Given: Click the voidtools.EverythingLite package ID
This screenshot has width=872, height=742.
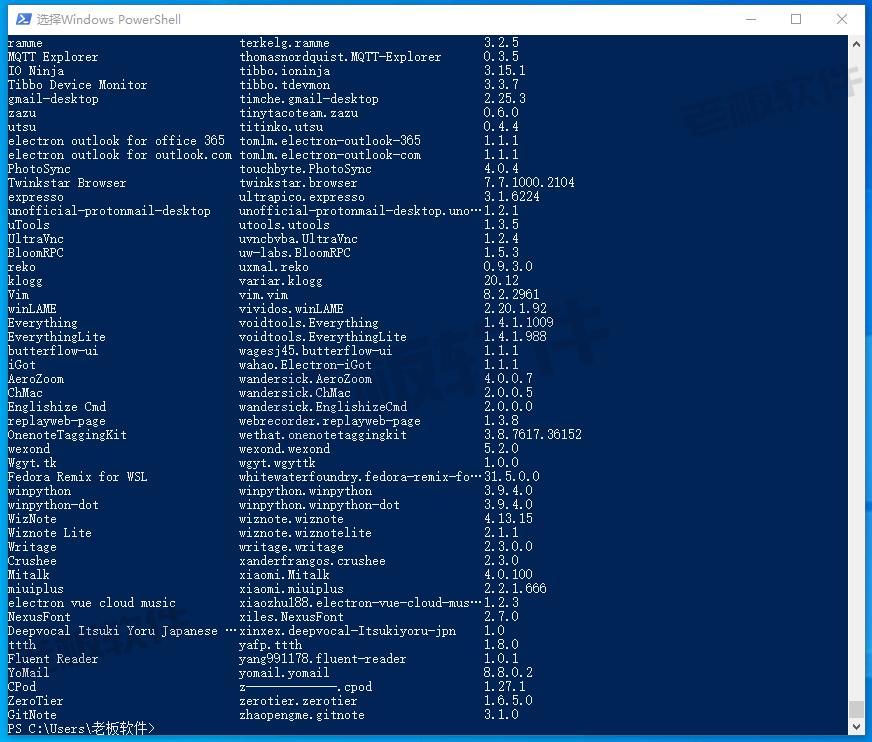Looking at the screenshot, I should click(x=323, y=337).
